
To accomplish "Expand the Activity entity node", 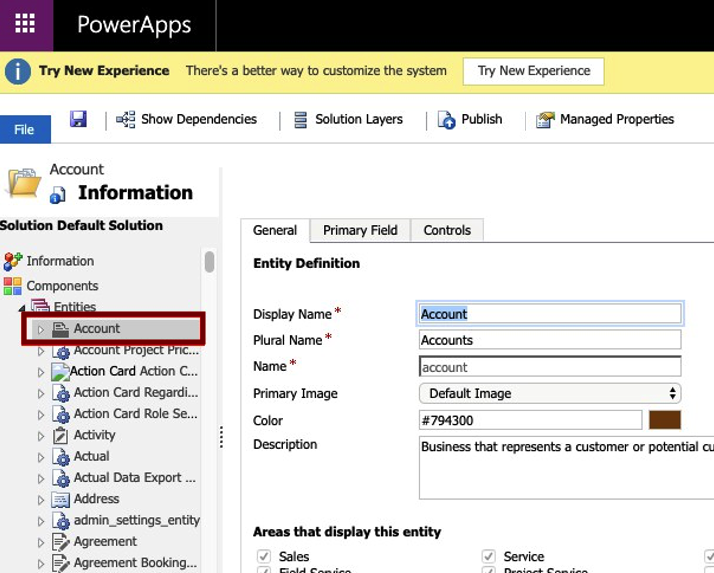I will 41,436.
